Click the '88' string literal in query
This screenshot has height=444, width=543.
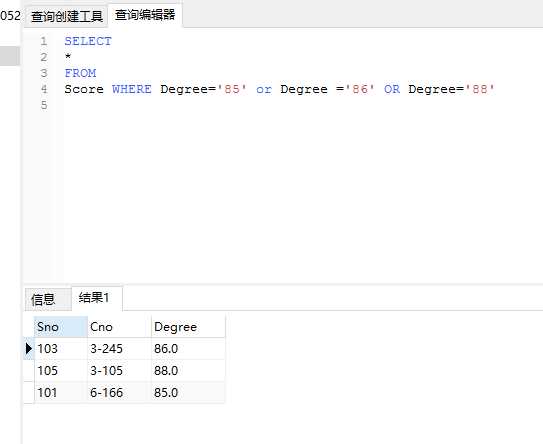click(480, 89)
